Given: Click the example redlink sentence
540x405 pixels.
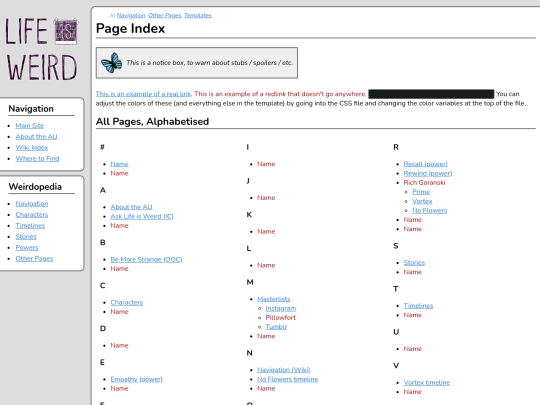Looking at the screenshot, I should pos(280,94).
